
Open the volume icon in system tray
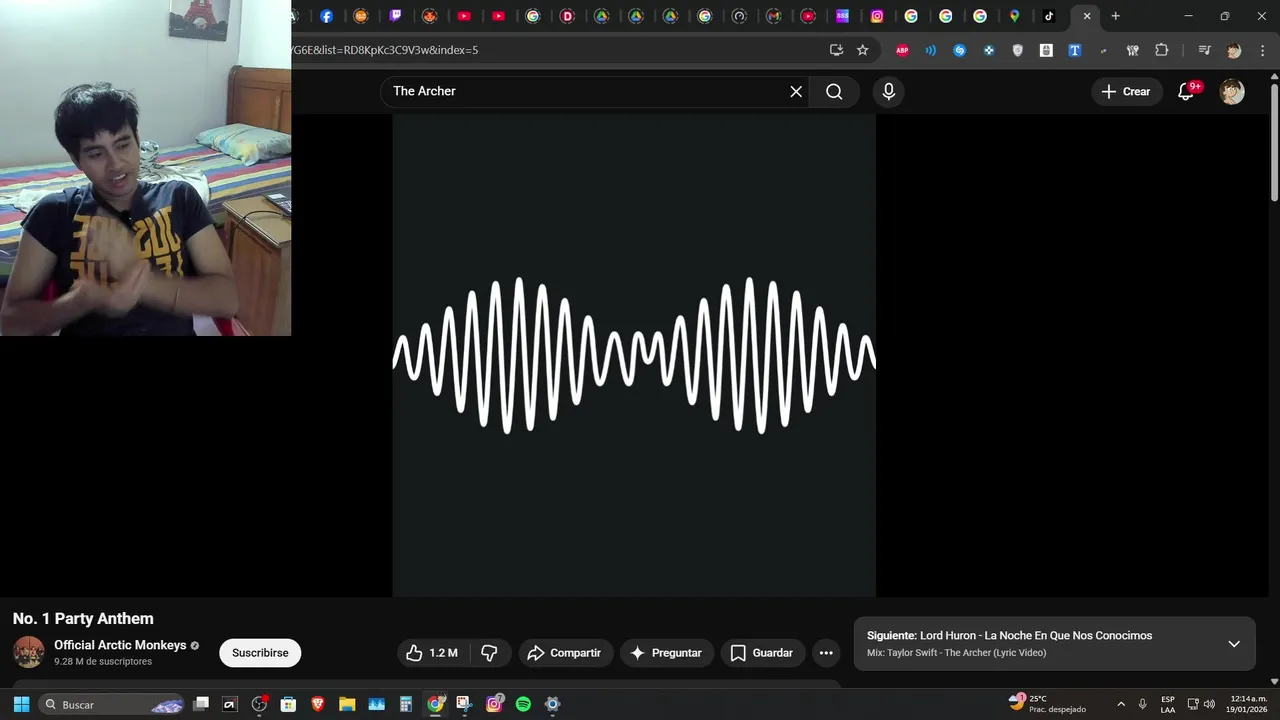click(1209, 704)
